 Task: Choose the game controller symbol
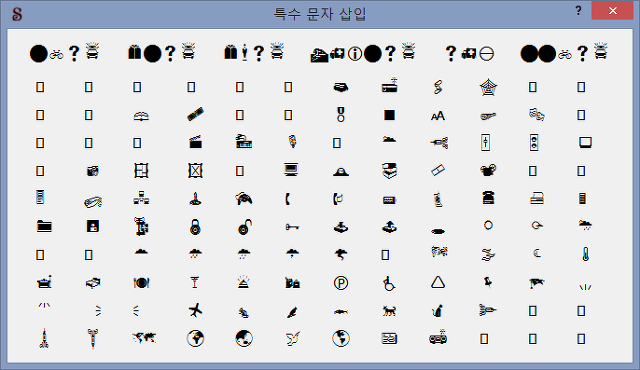(x=244, y=199)
